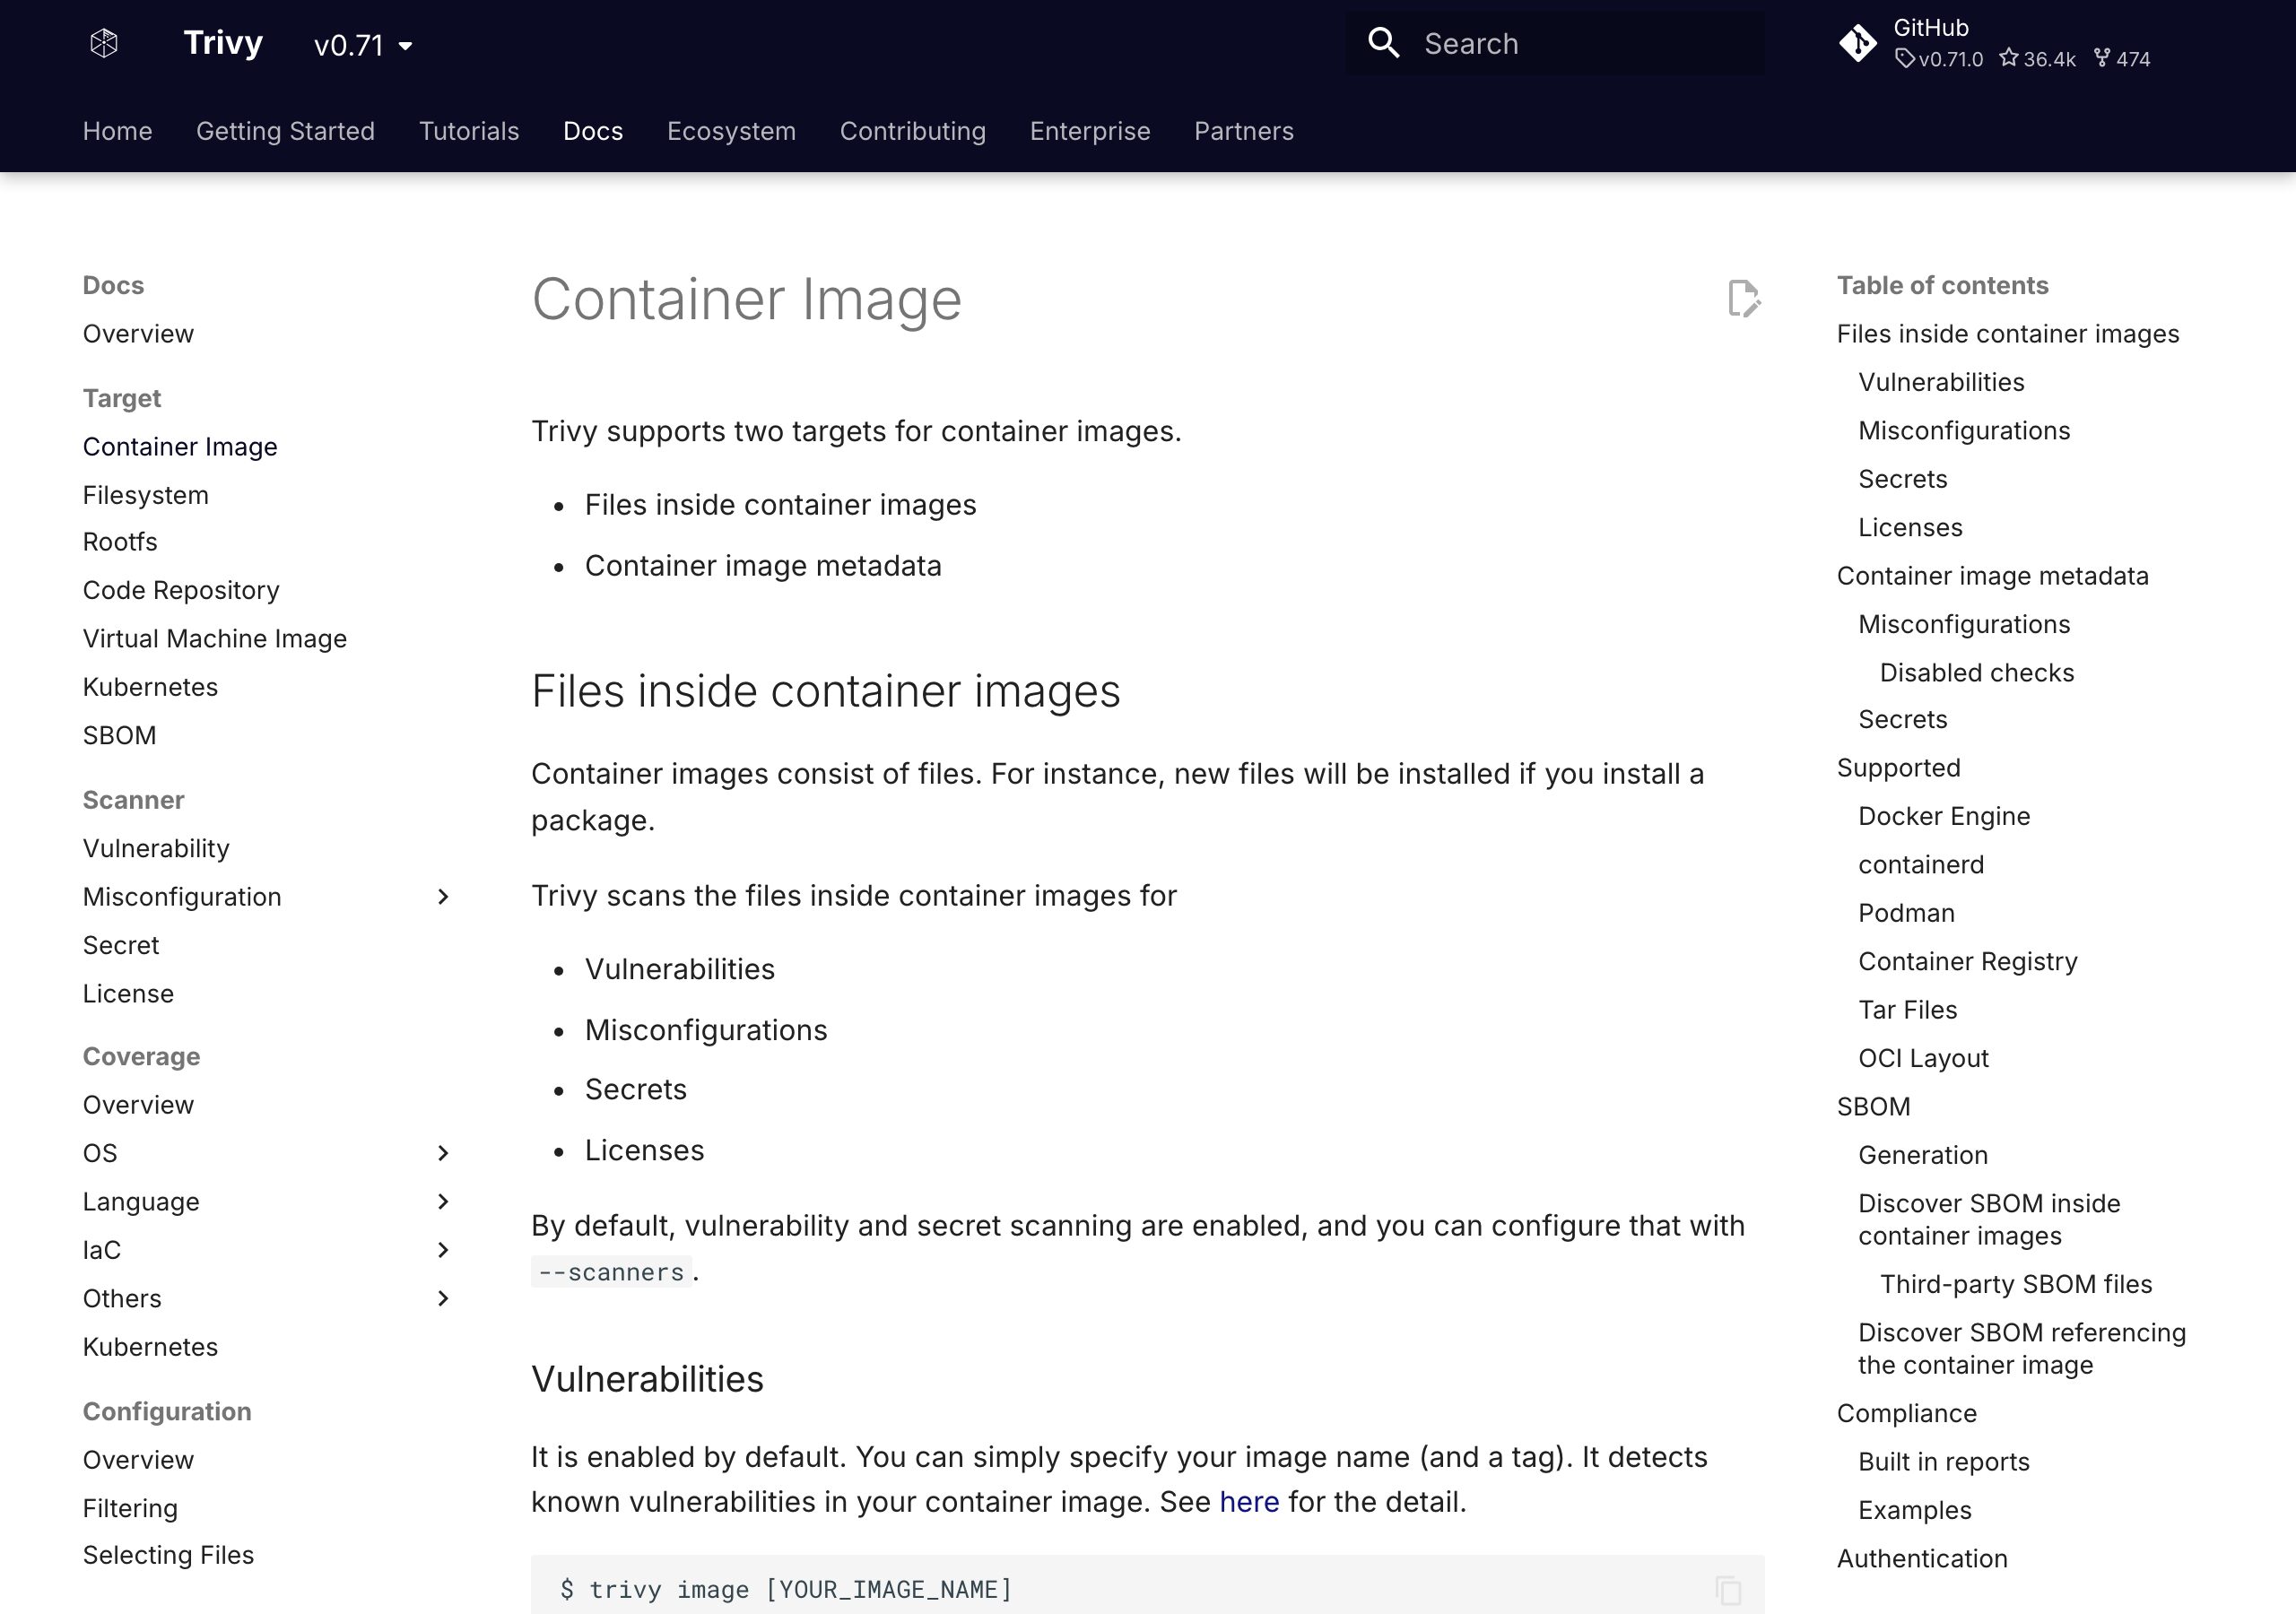Jump to Container image metadata in contents
Screen dimensions: 2296x1614
tap(1993, 576)
